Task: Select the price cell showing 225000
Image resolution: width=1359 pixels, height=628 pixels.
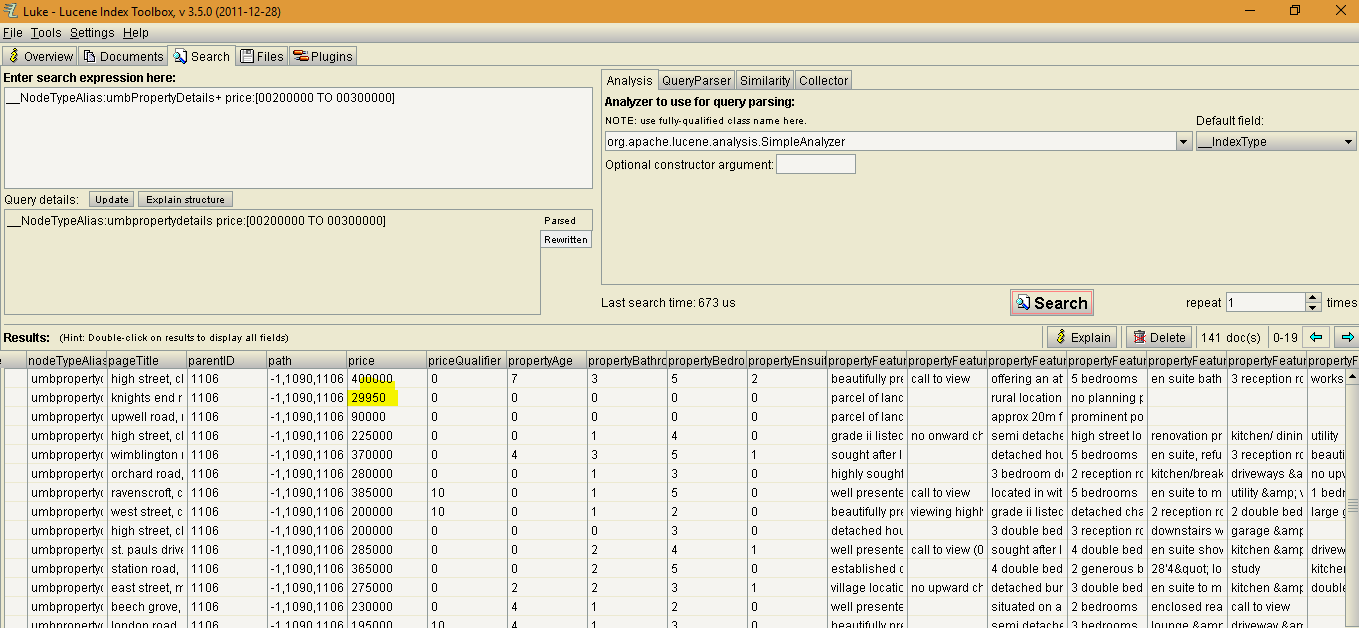Action: click(x=386, y=436)
